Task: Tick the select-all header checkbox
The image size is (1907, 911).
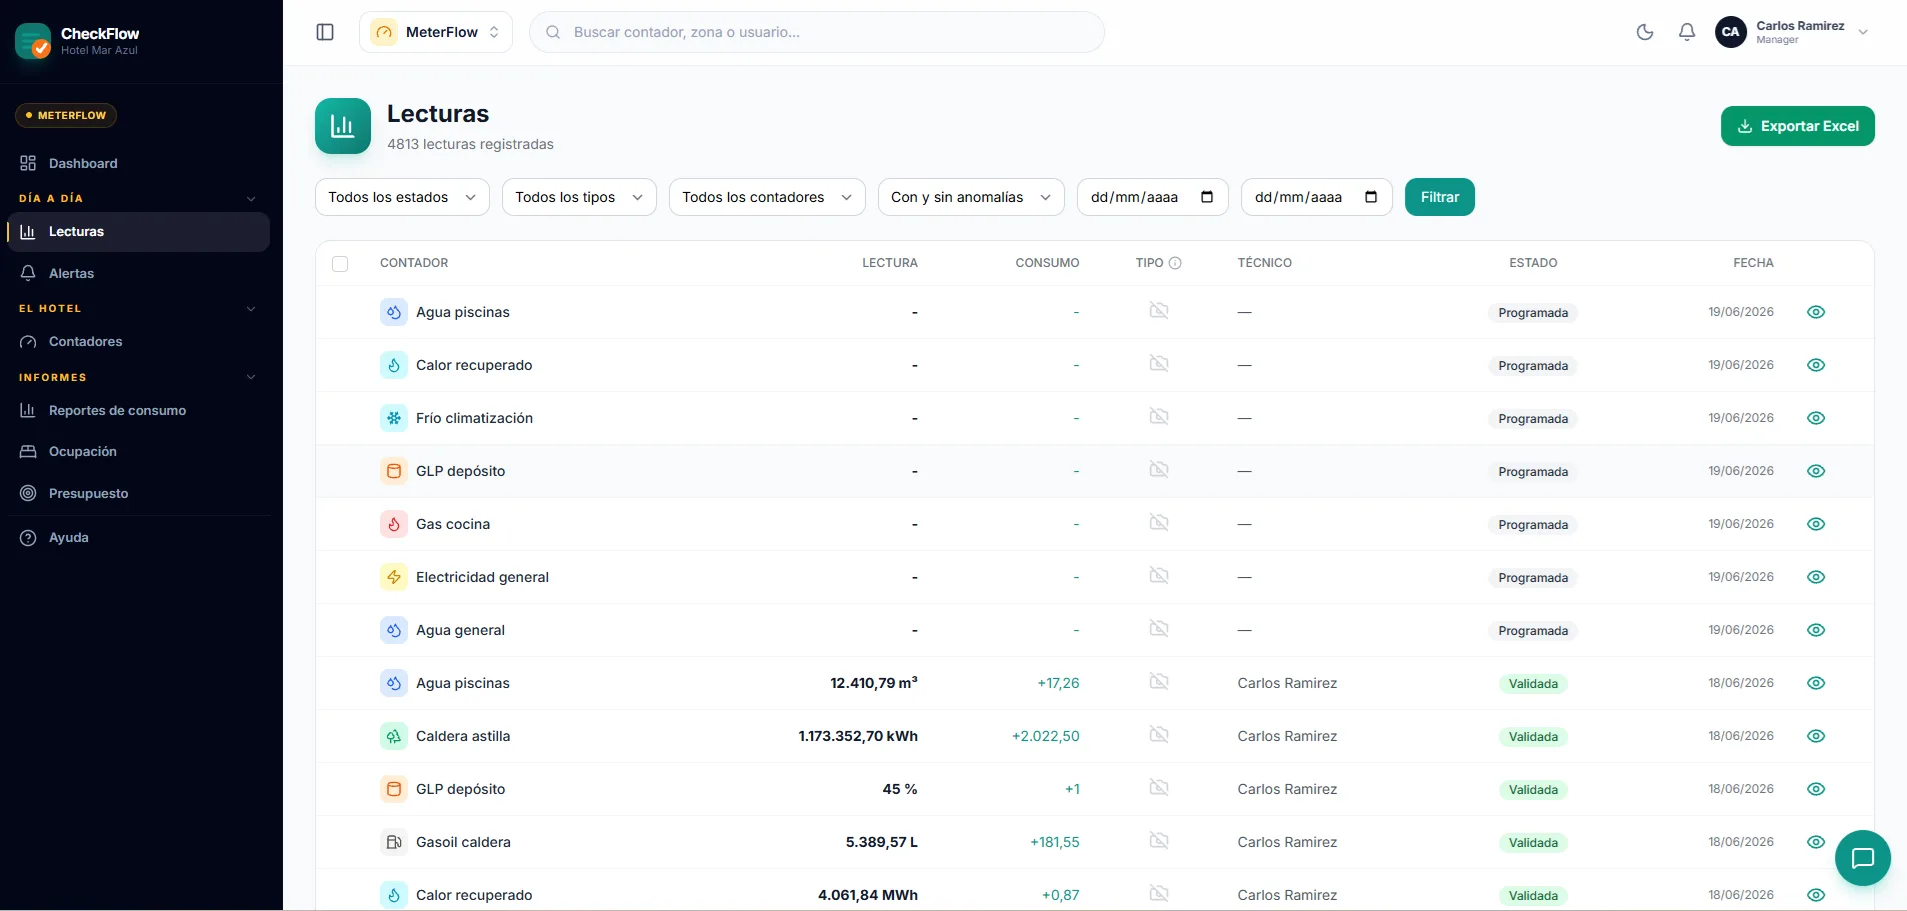Action: tap(340, 264)
